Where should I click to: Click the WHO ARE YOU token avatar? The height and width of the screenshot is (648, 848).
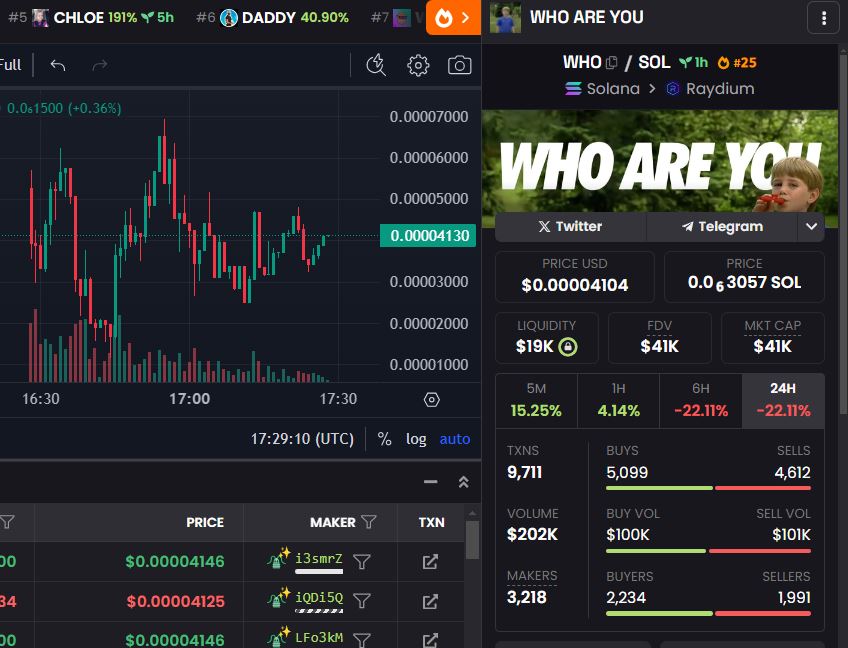[x=505, y=17]
